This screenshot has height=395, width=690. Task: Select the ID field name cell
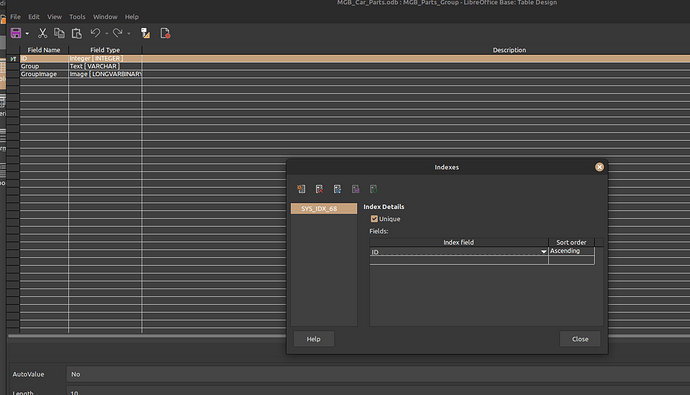[44, 59]
